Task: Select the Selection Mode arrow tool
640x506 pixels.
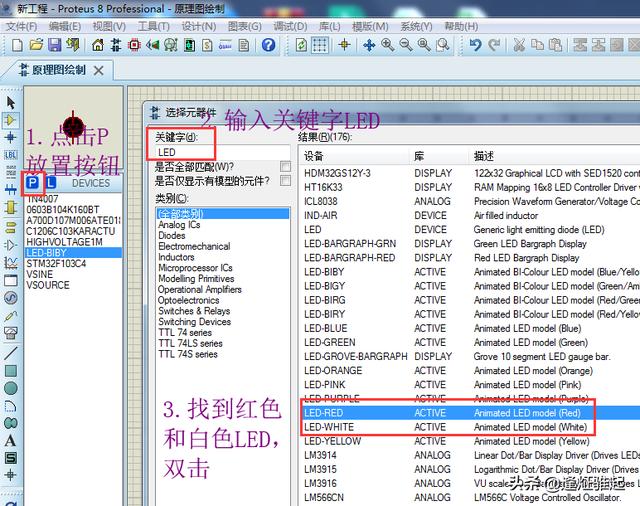Action: tap(11, 102)
